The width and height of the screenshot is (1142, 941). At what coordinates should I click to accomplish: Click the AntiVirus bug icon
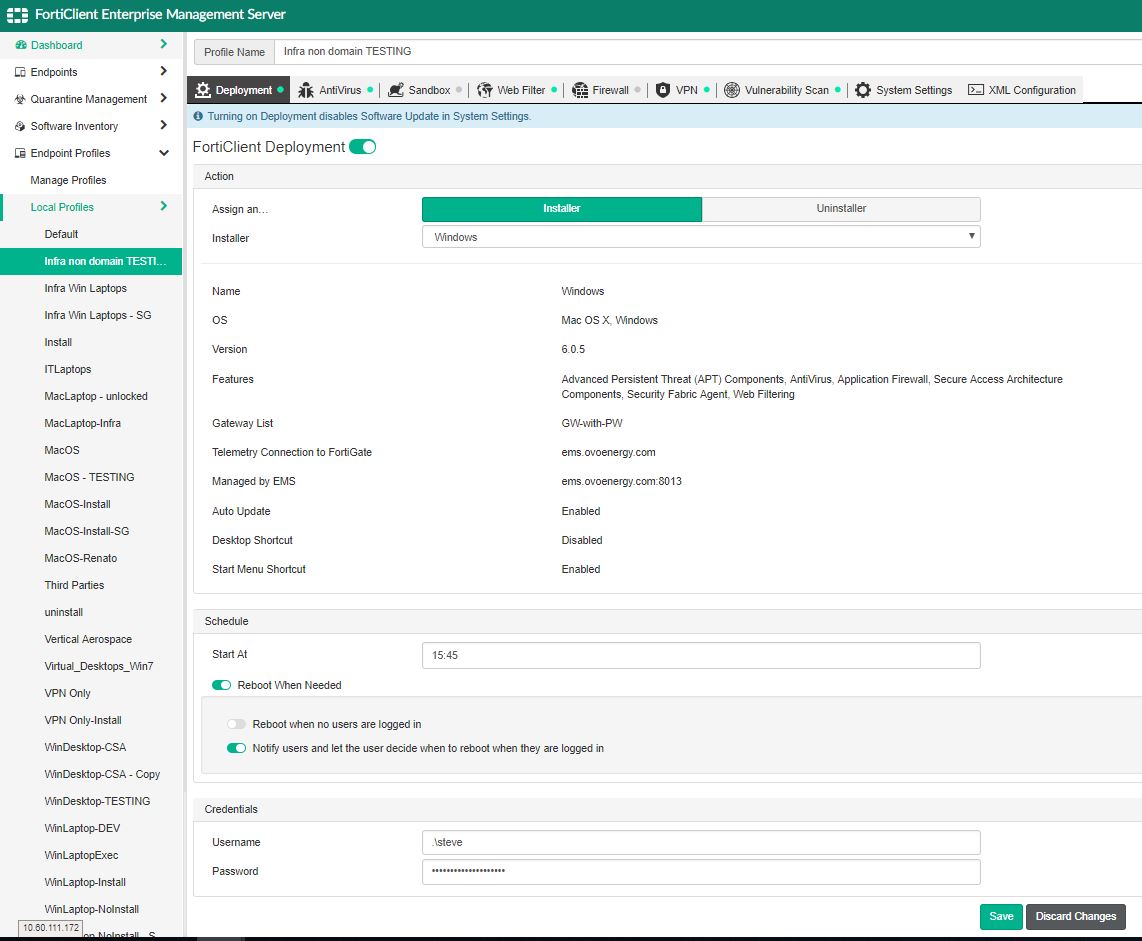306,90
